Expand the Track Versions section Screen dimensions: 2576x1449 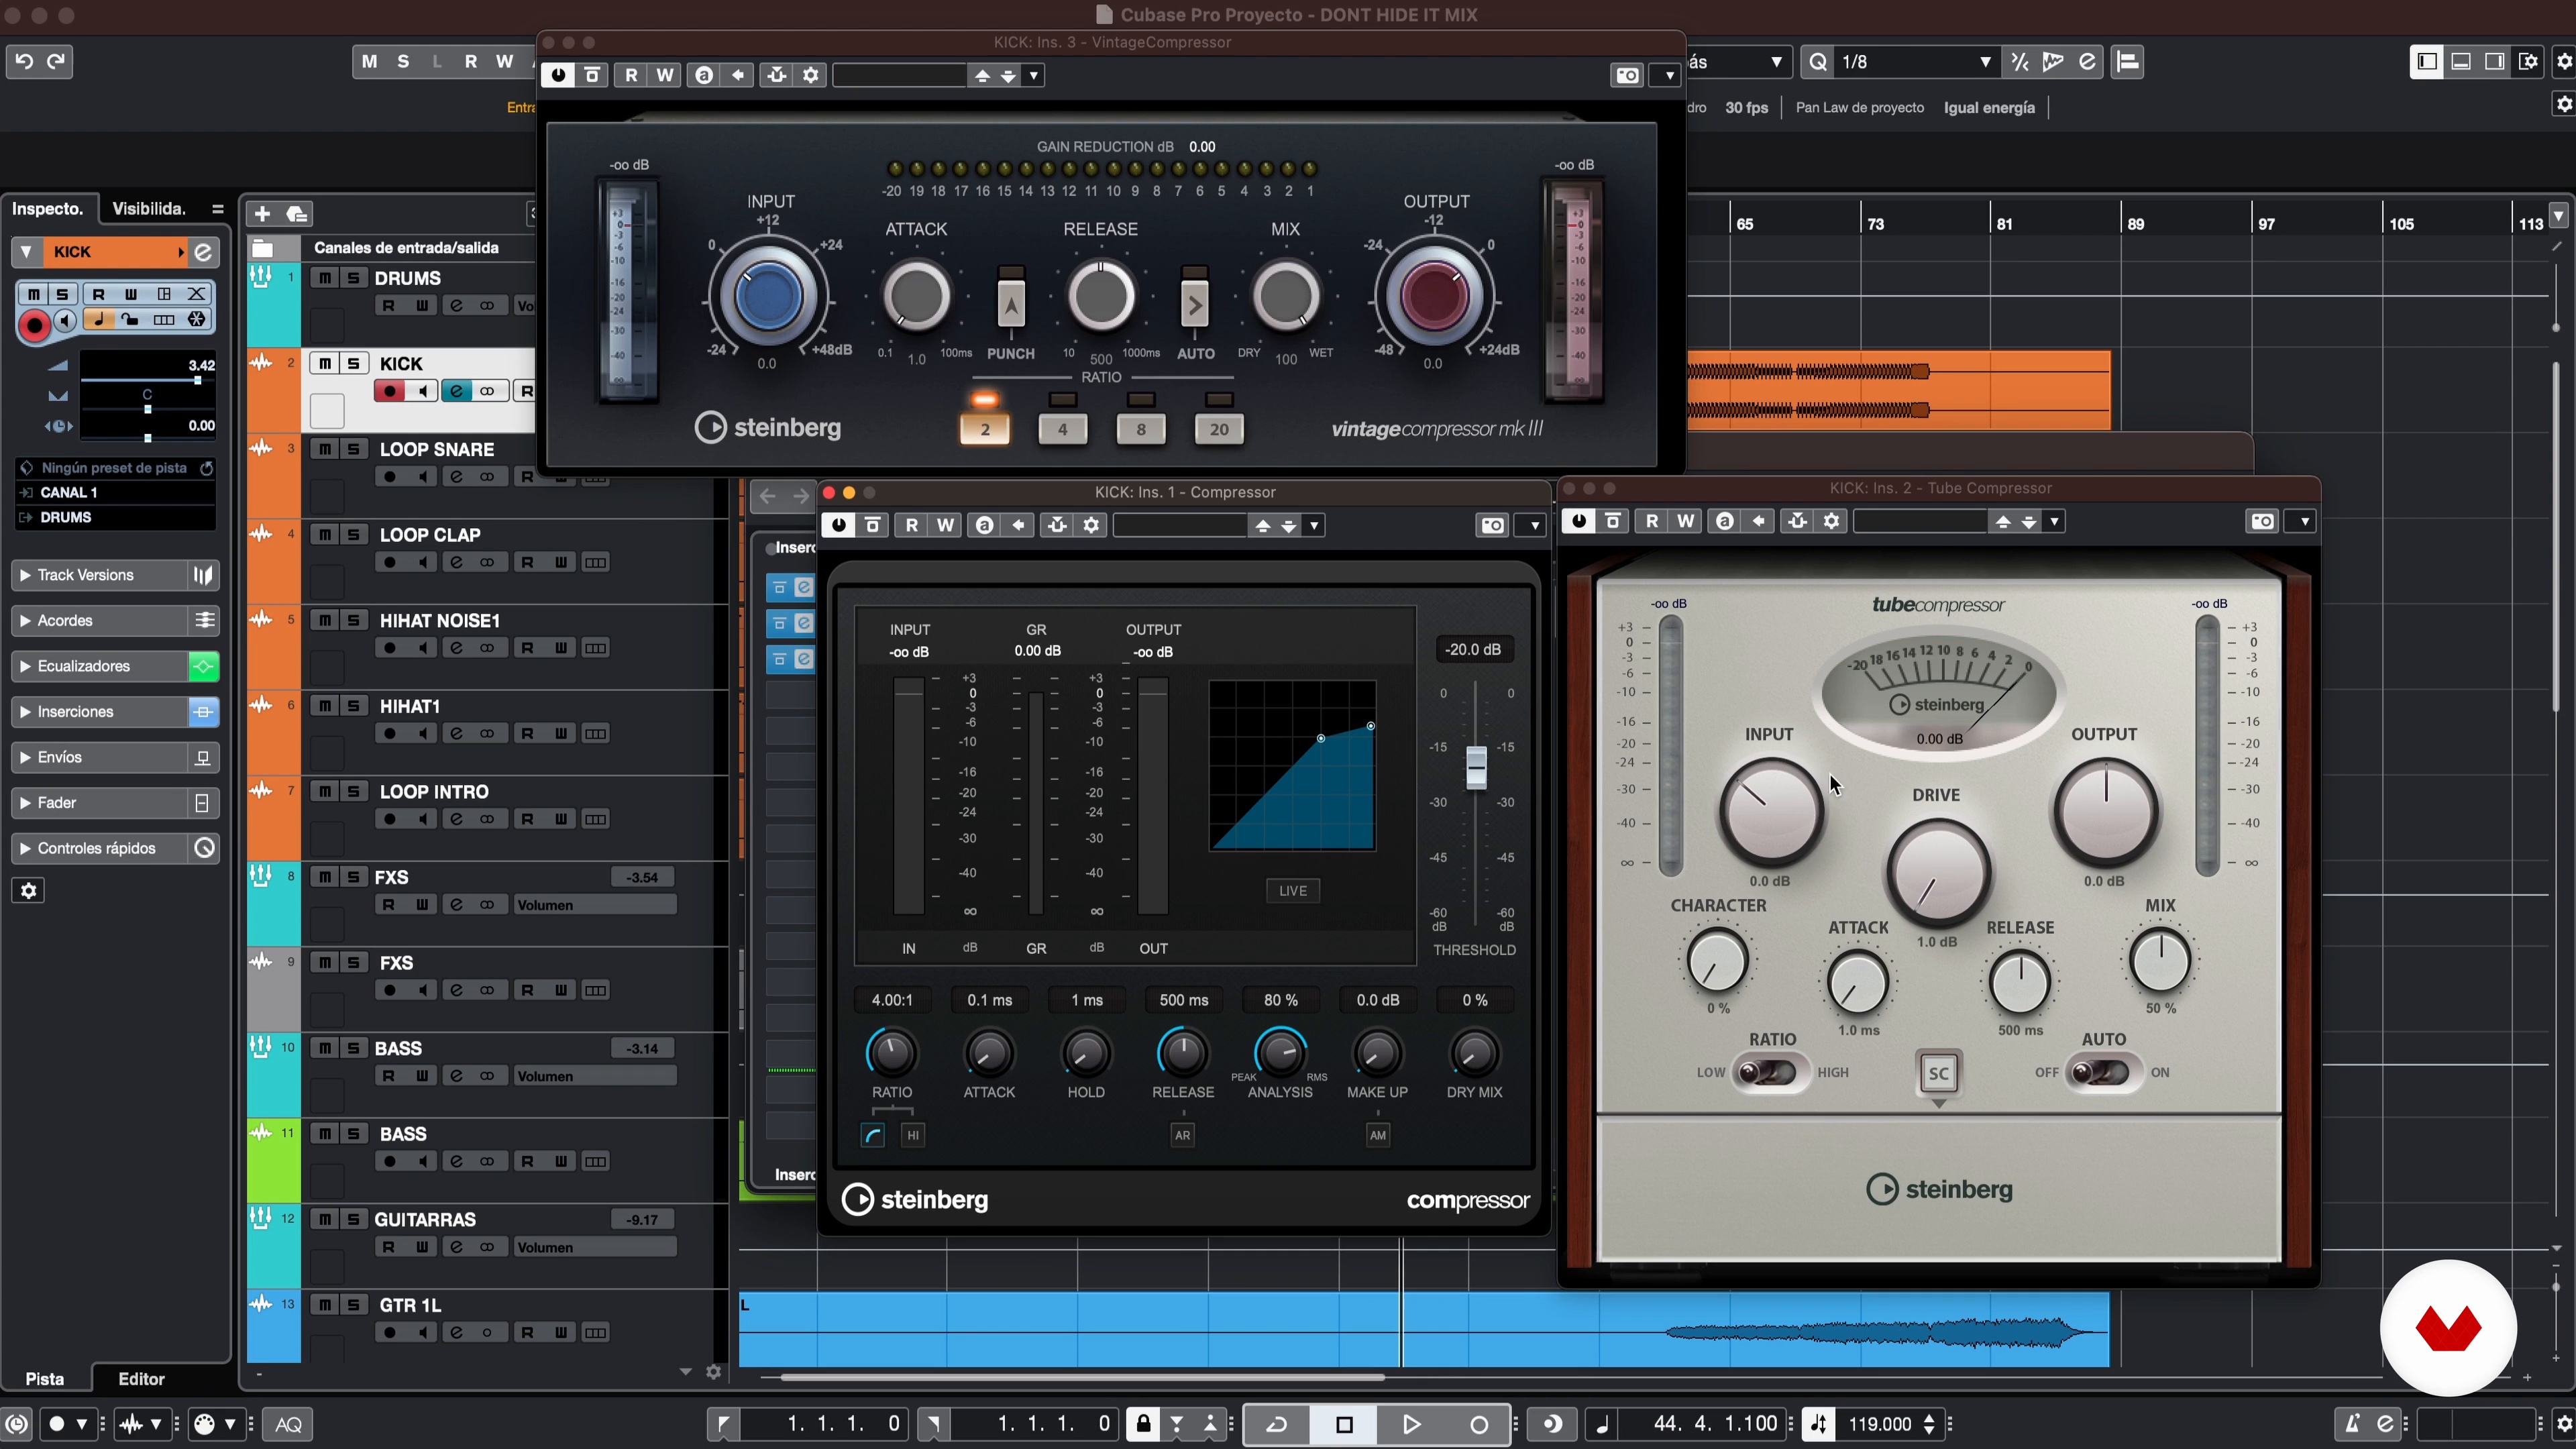pyautogui.click(x=25, y=575)
